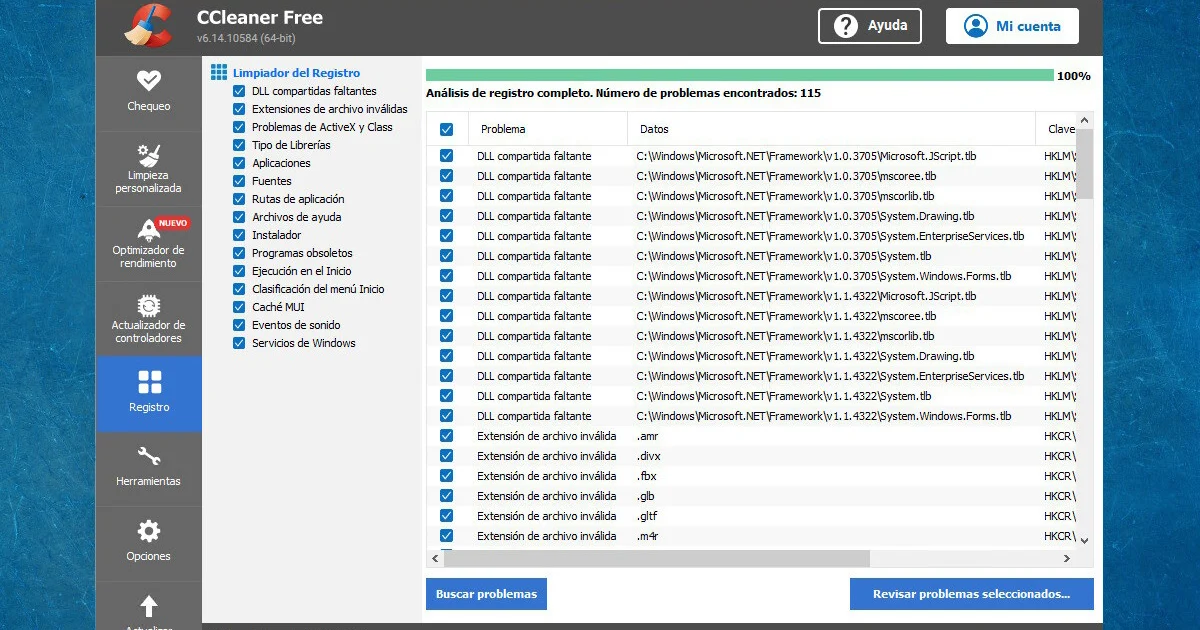Click the vertical scrollbar thumb of results
Viewport: 1200px width, 630px height.
(1085, 162)
